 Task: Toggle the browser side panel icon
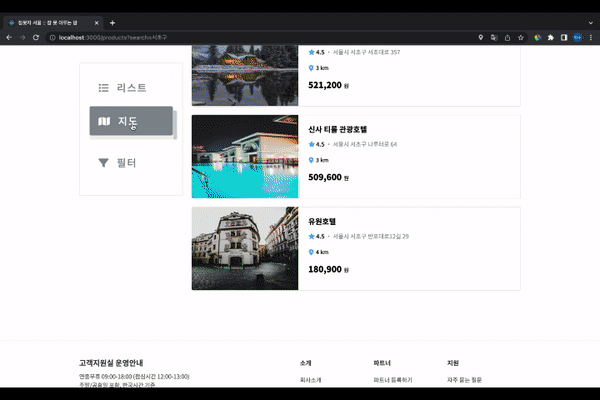[564, 38]
